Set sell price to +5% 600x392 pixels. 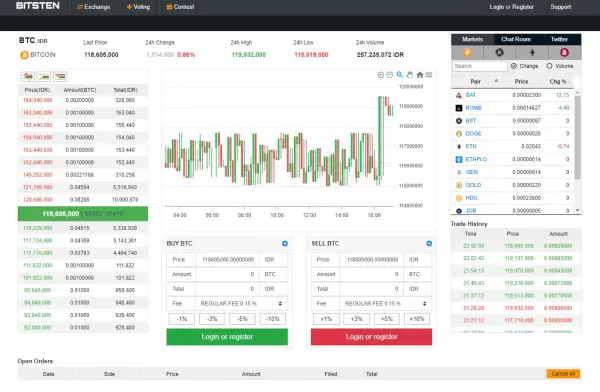[x=386, y=319]
